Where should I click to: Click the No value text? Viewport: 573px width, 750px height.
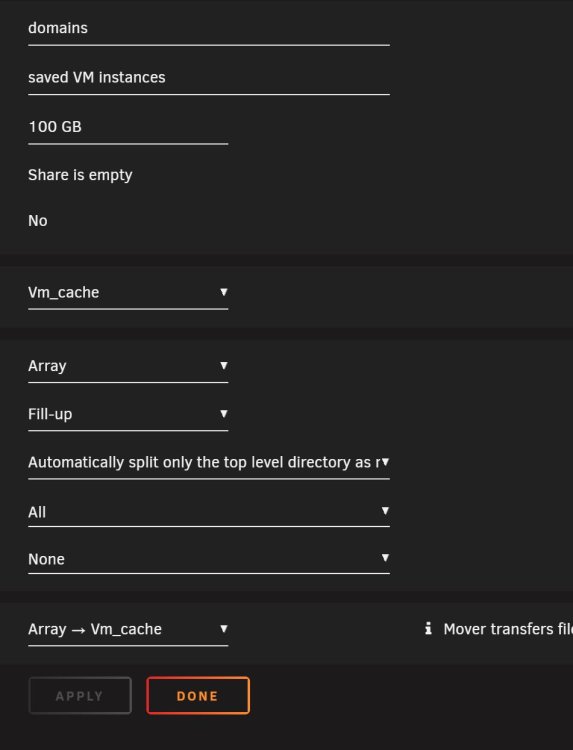pos(38,221)
